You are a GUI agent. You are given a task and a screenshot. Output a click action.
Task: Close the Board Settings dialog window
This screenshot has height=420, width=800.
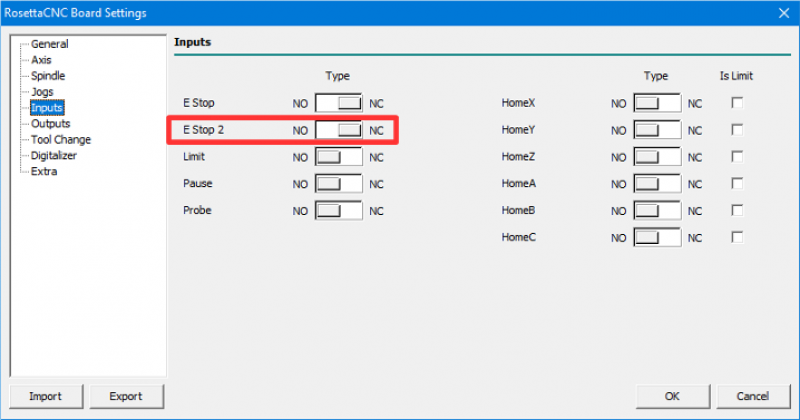pos(781,13)
